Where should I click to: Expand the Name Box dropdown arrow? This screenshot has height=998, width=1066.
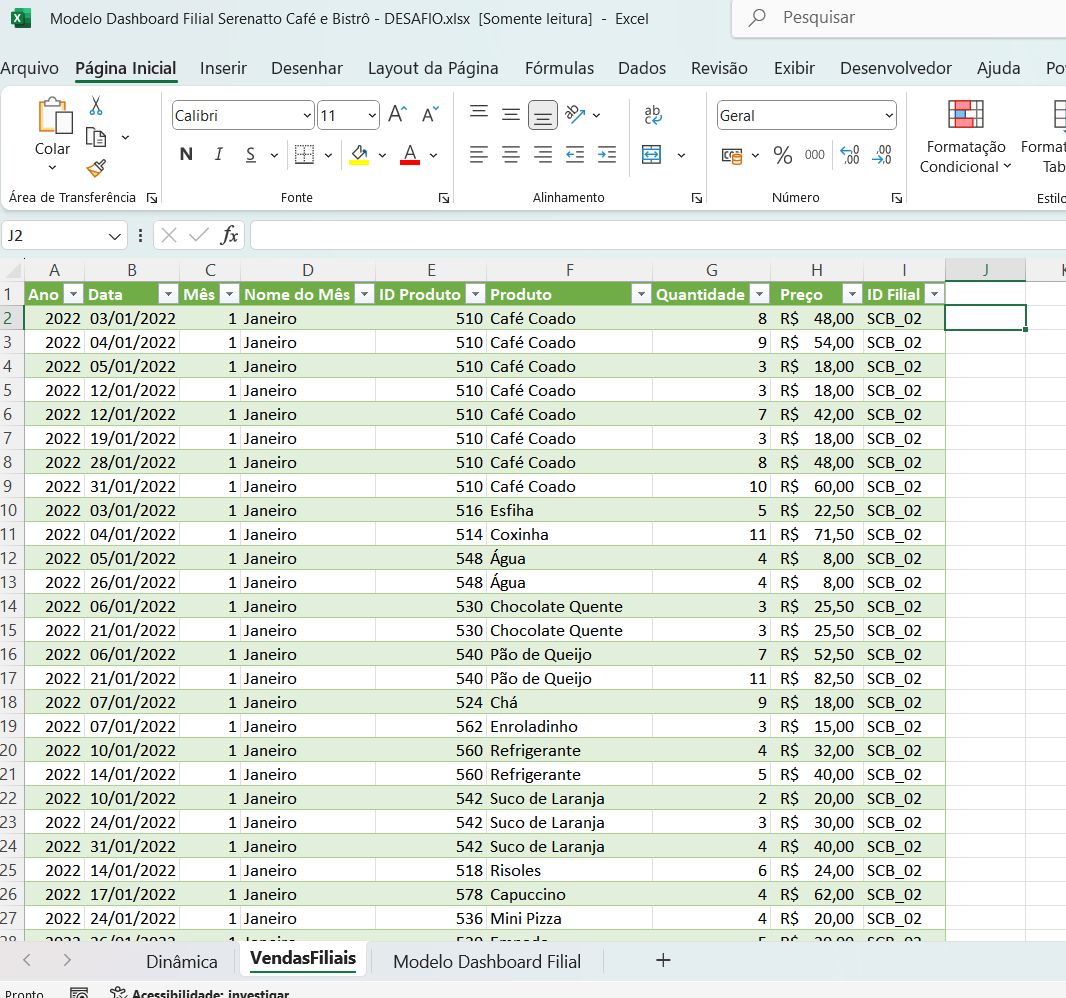pos(114,236)
